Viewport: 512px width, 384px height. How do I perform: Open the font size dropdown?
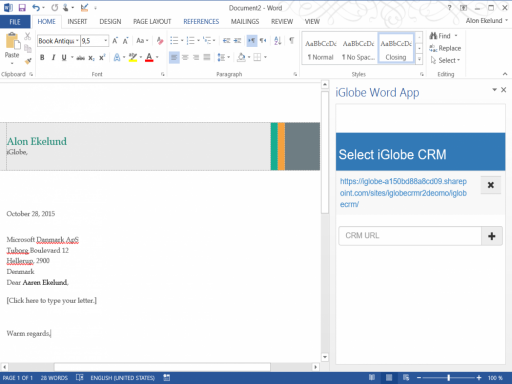[105, 41]
